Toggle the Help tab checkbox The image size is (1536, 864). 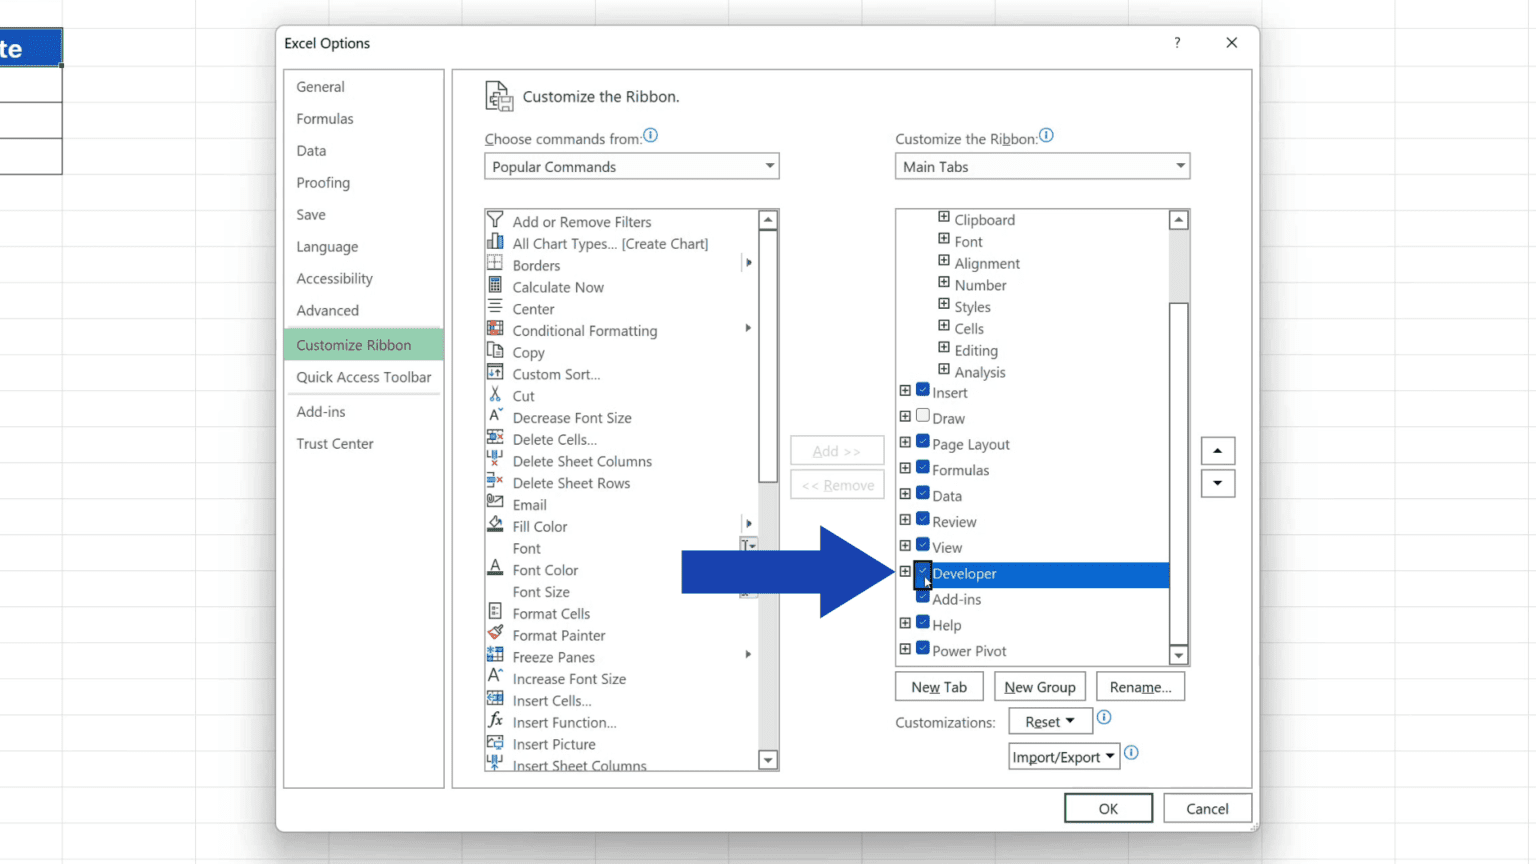coord(923,623)
